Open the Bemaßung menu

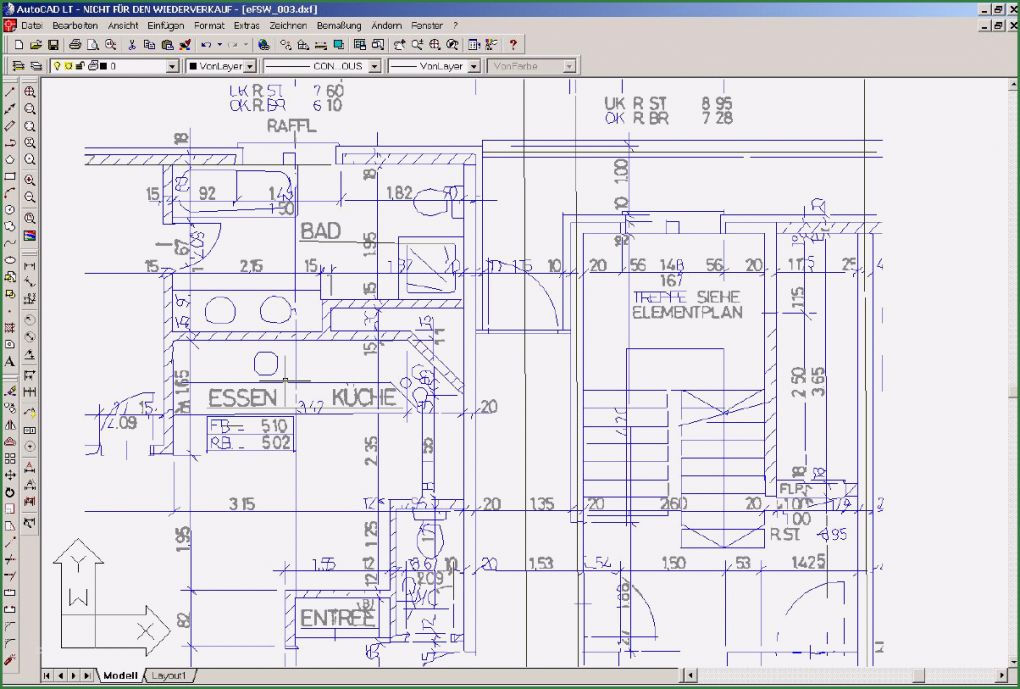tap(339, 25)
